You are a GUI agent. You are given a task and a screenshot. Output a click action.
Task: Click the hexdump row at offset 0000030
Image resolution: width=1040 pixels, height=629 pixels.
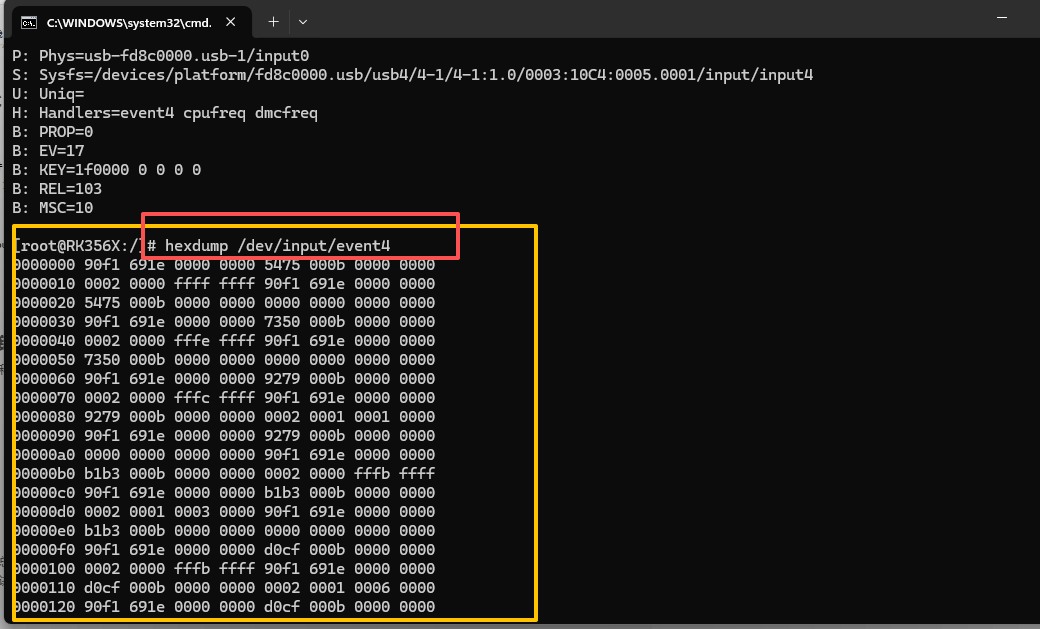click(224, 322)
